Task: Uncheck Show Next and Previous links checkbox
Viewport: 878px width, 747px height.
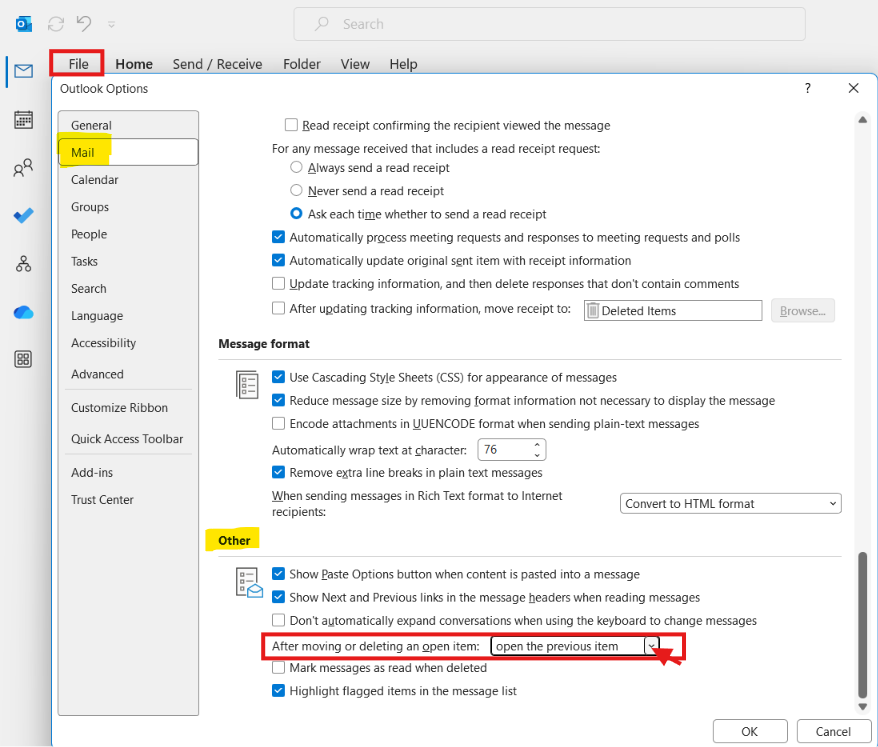Action: (278, 597)
